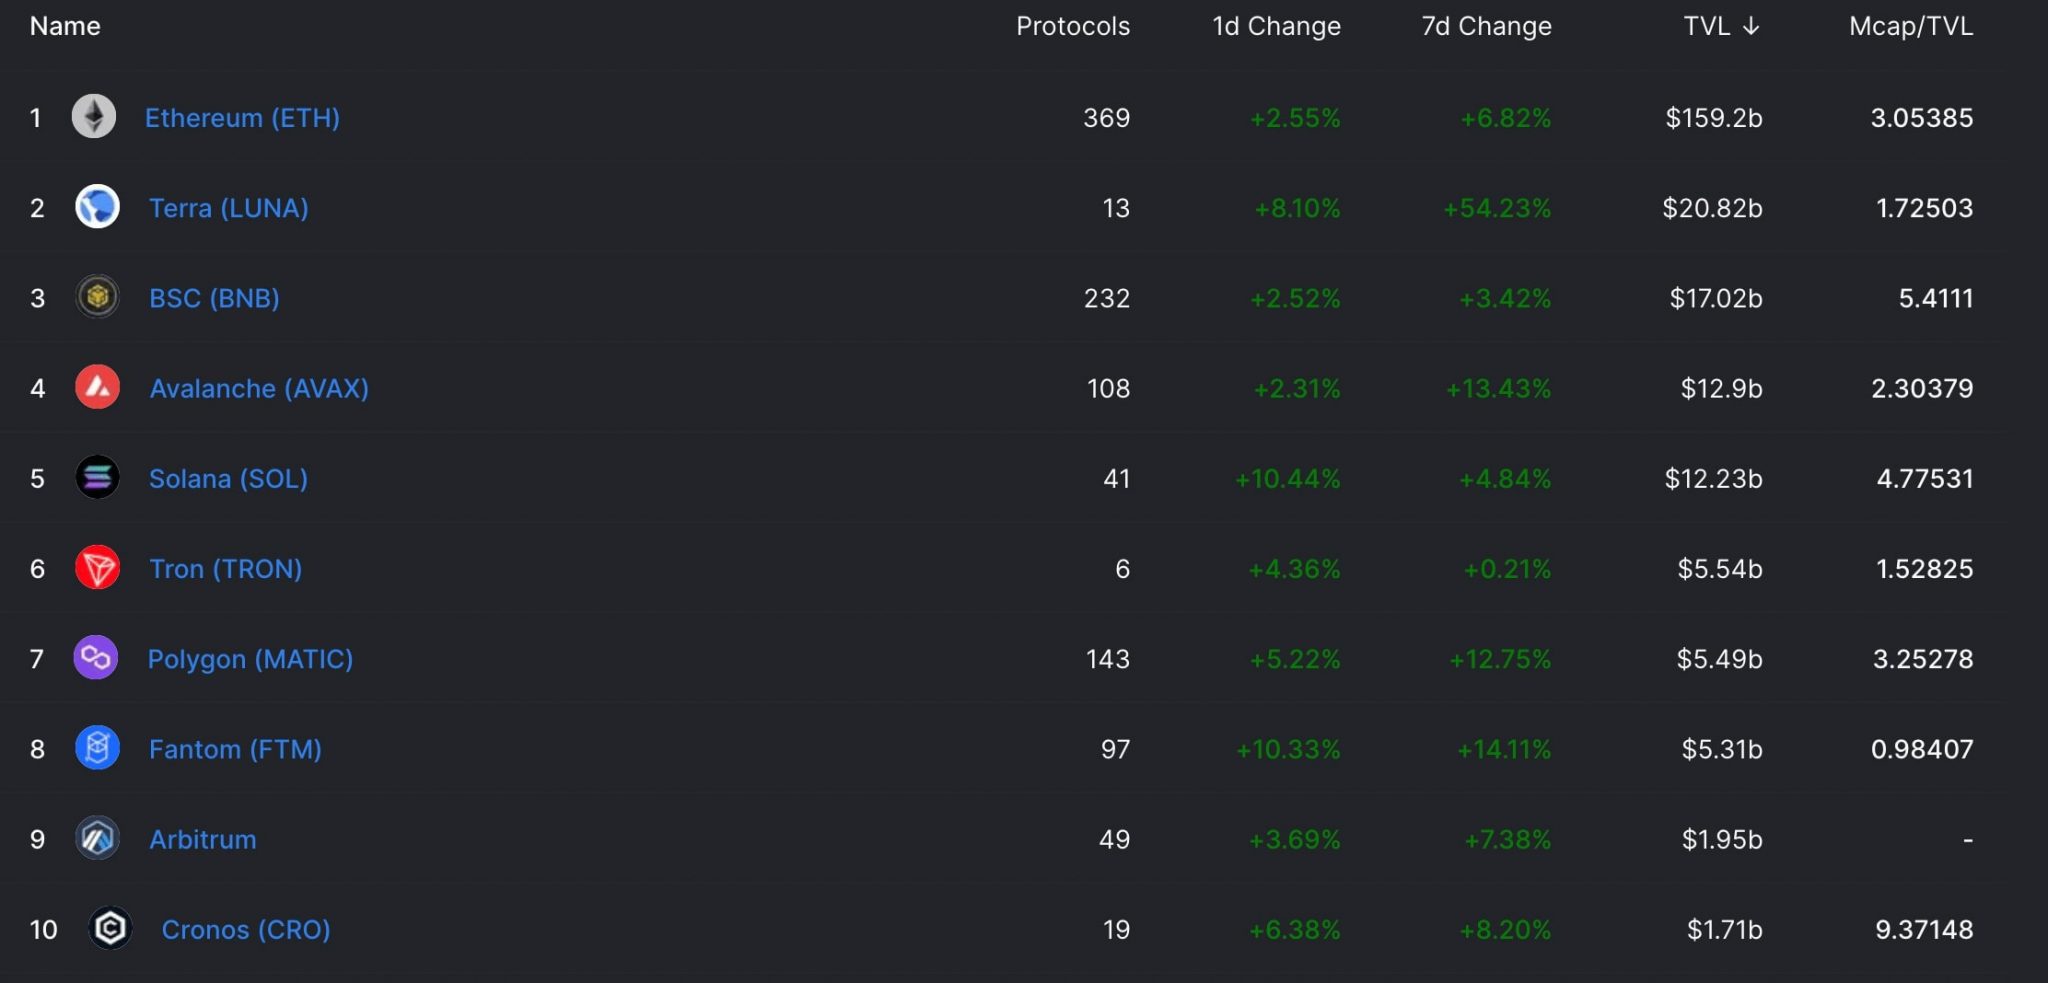Viewport: 2048px width, 983px height.
Task: Open the Arbitrum chain link
Action: [x=203, y=839]
